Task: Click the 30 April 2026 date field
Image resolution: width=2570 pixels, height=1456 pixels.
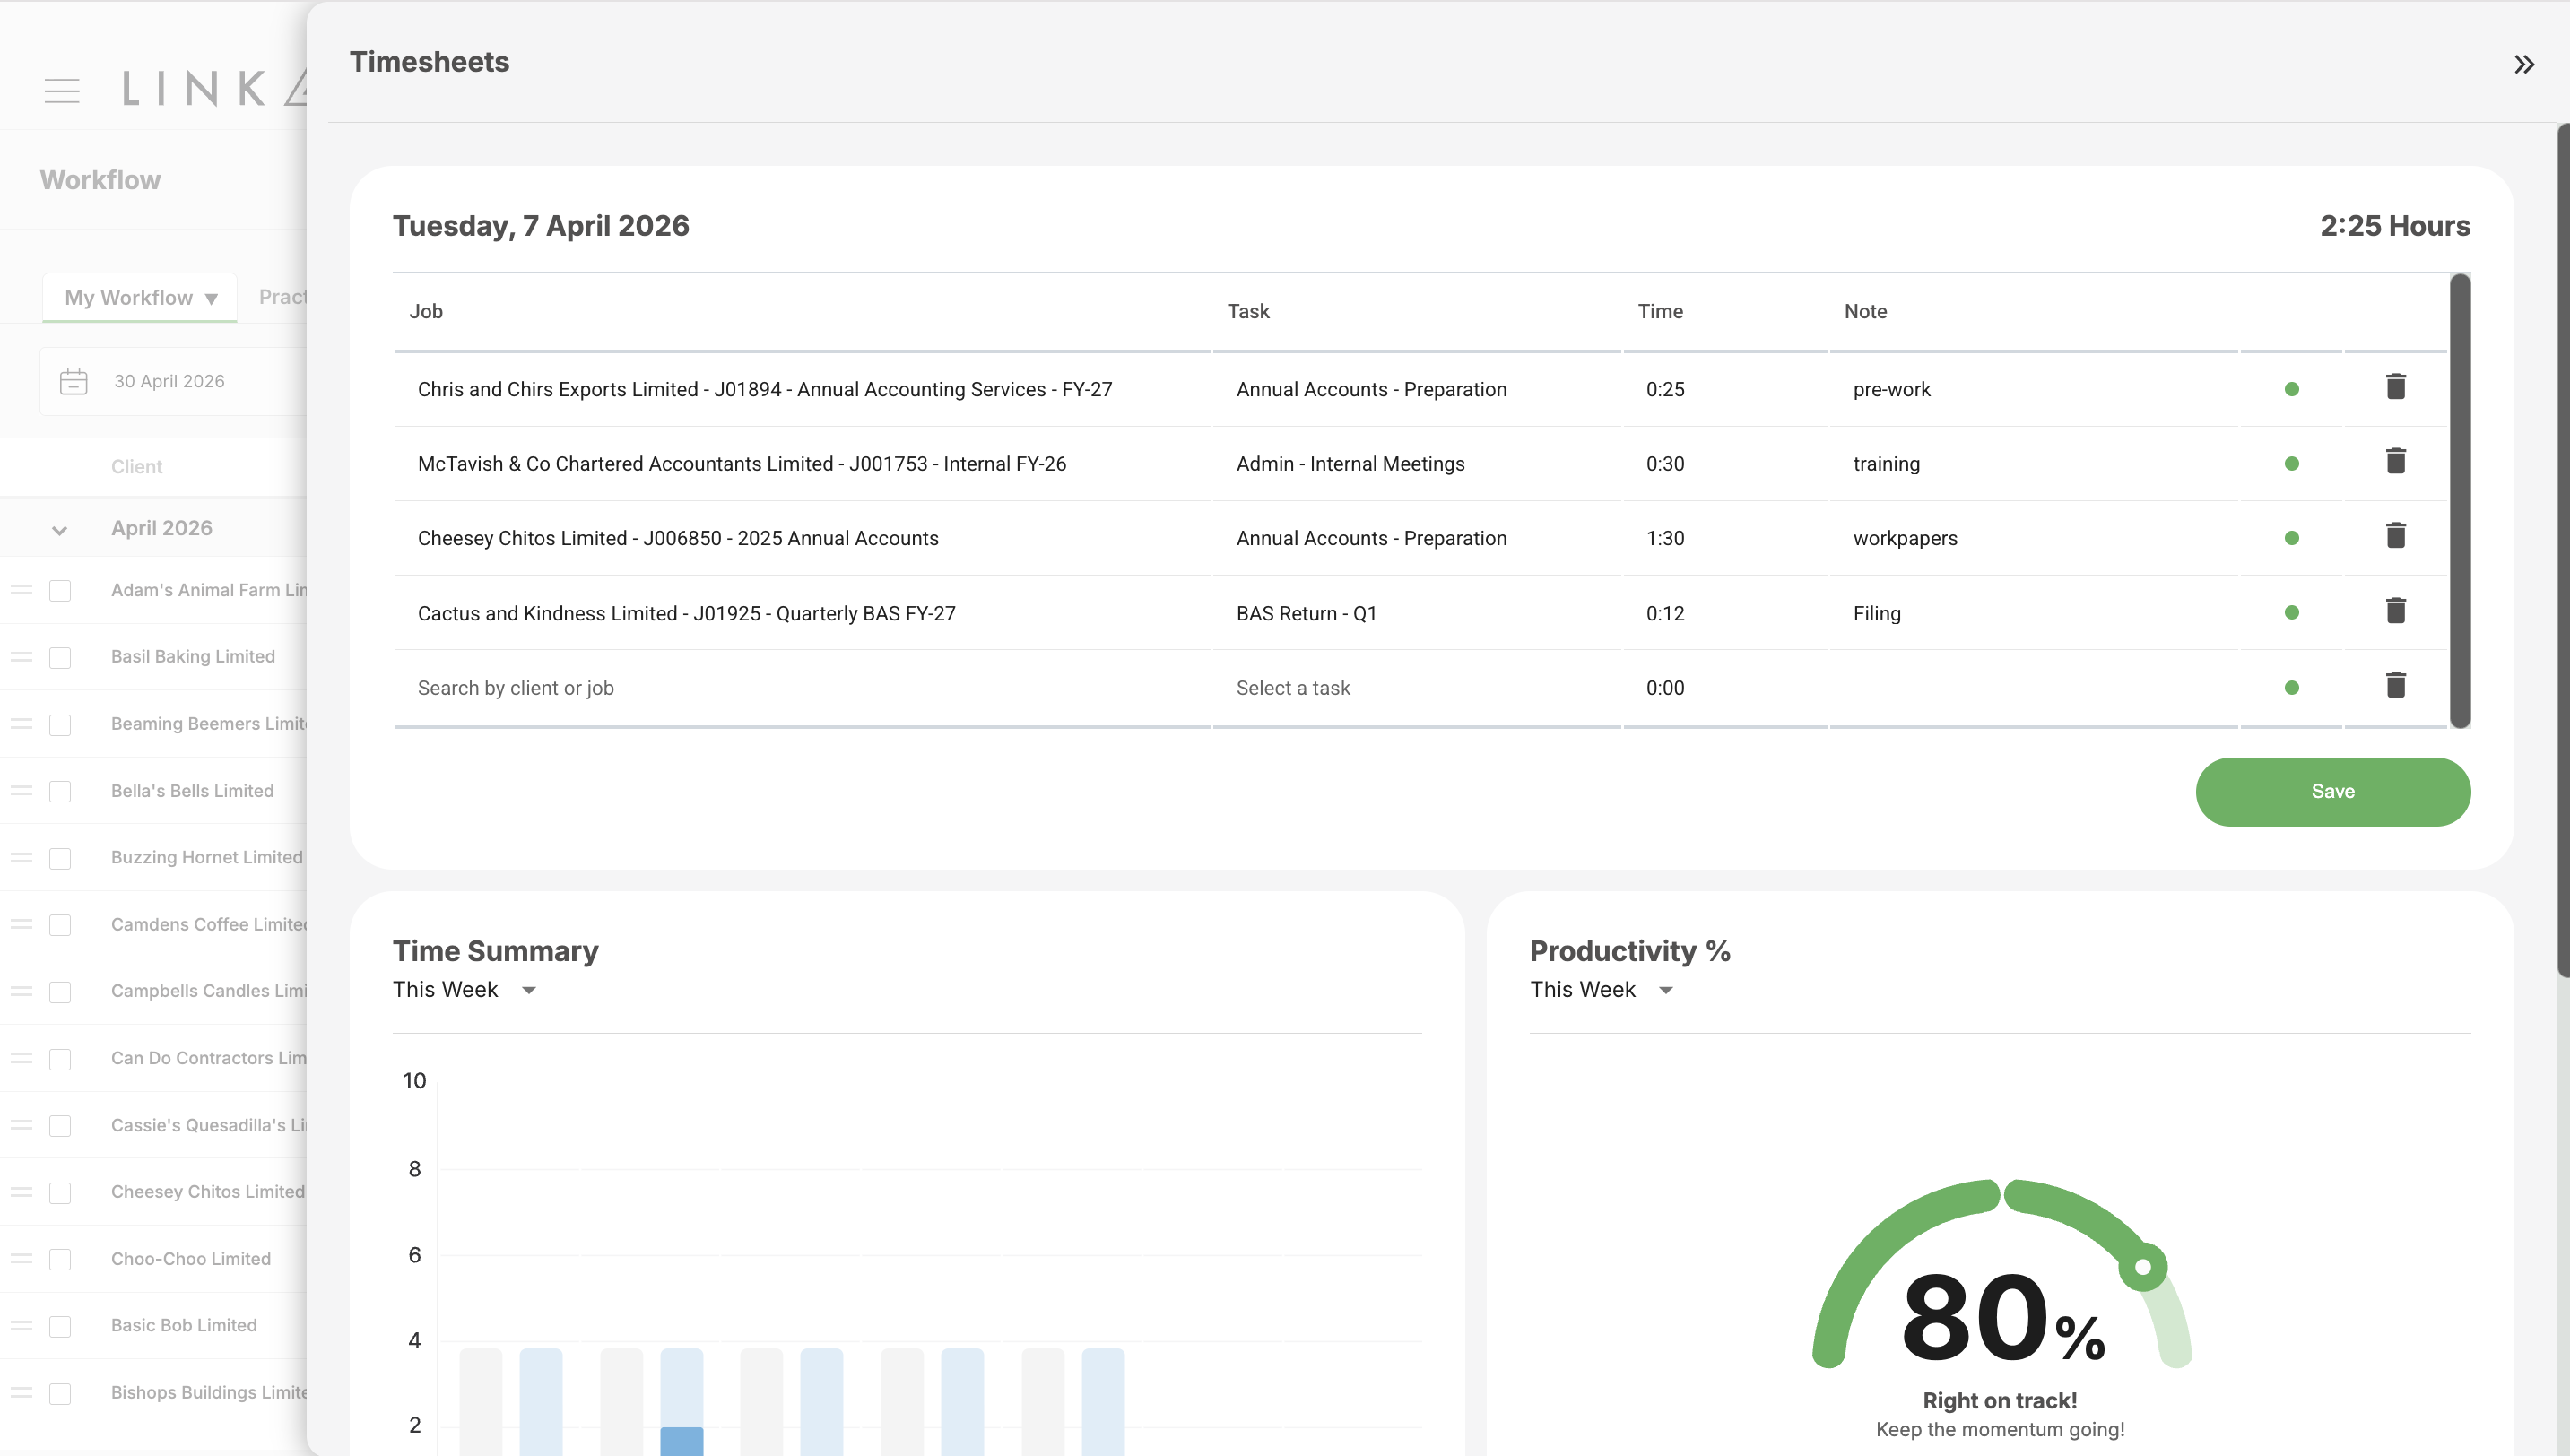Action: coord(175,381)
